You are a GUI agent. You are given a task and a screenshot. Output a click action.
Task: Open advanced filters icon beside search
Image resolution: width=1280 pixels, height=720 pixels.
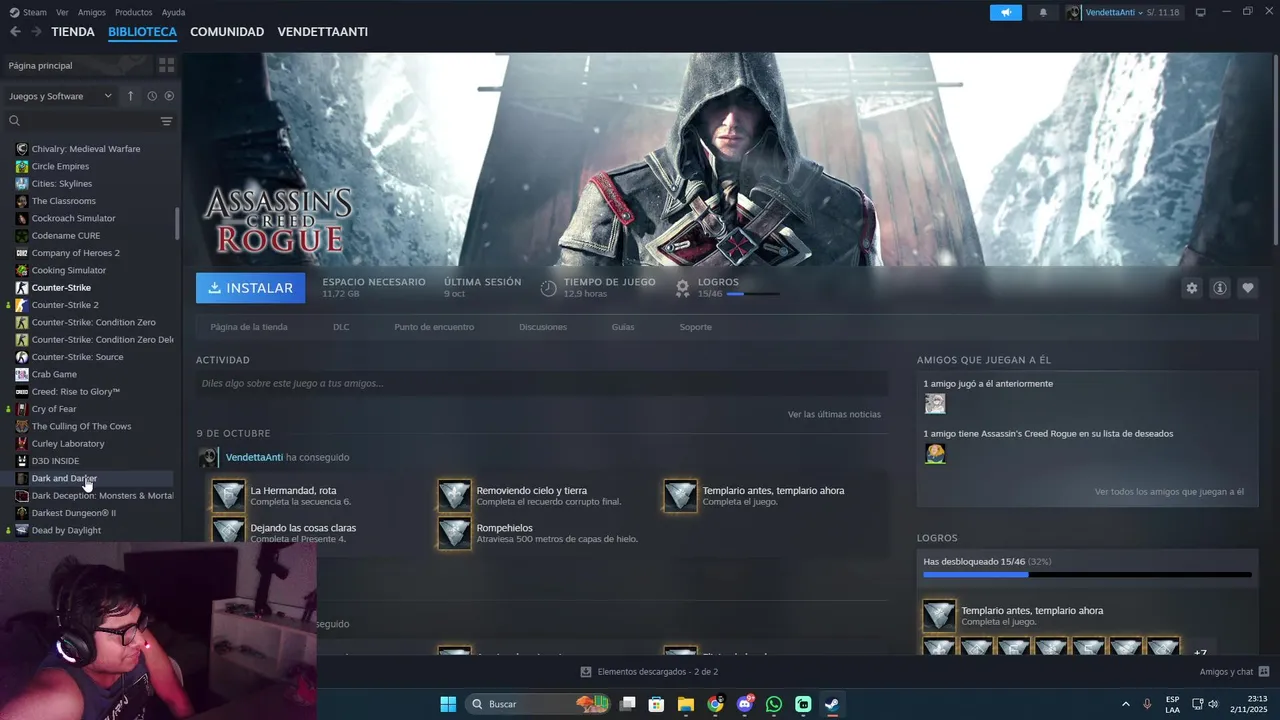click(x=166, y=121)
